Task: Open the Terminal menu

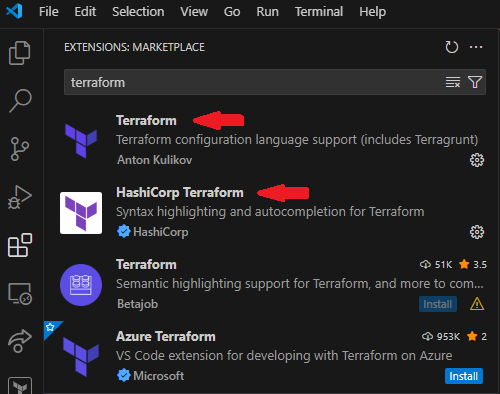Action: (x=319, y=12)
